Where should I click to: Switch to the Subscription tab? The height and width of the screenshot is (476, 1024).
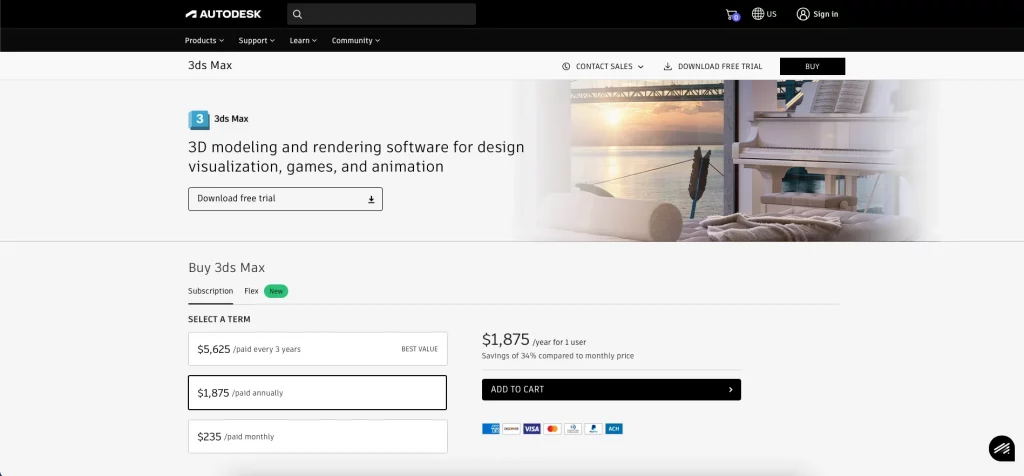tap(210, 291)
